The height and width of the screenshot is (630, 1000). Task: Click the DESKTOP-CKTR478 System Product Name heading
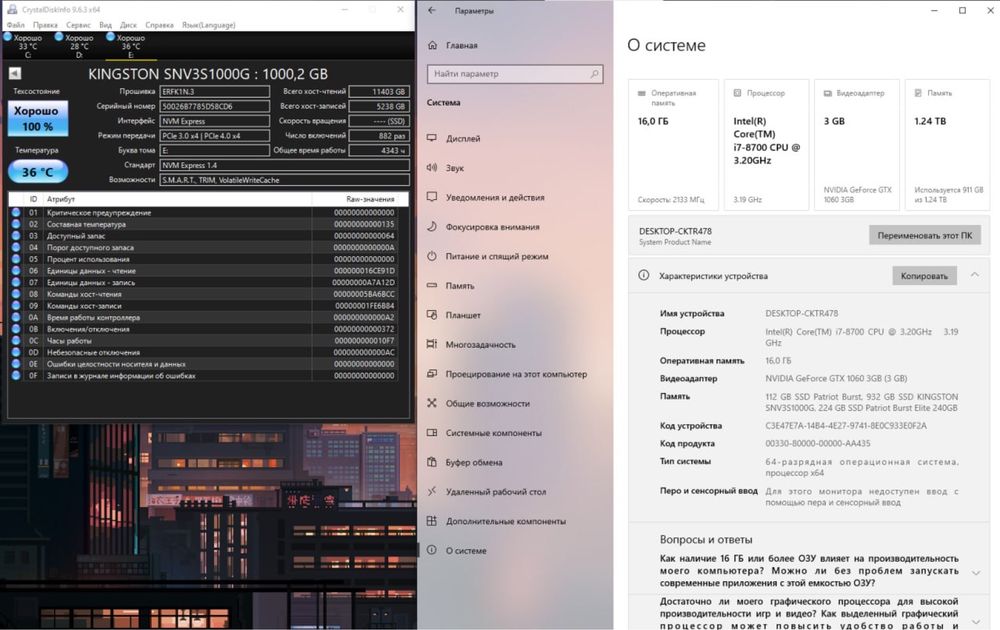pos(675,236)
